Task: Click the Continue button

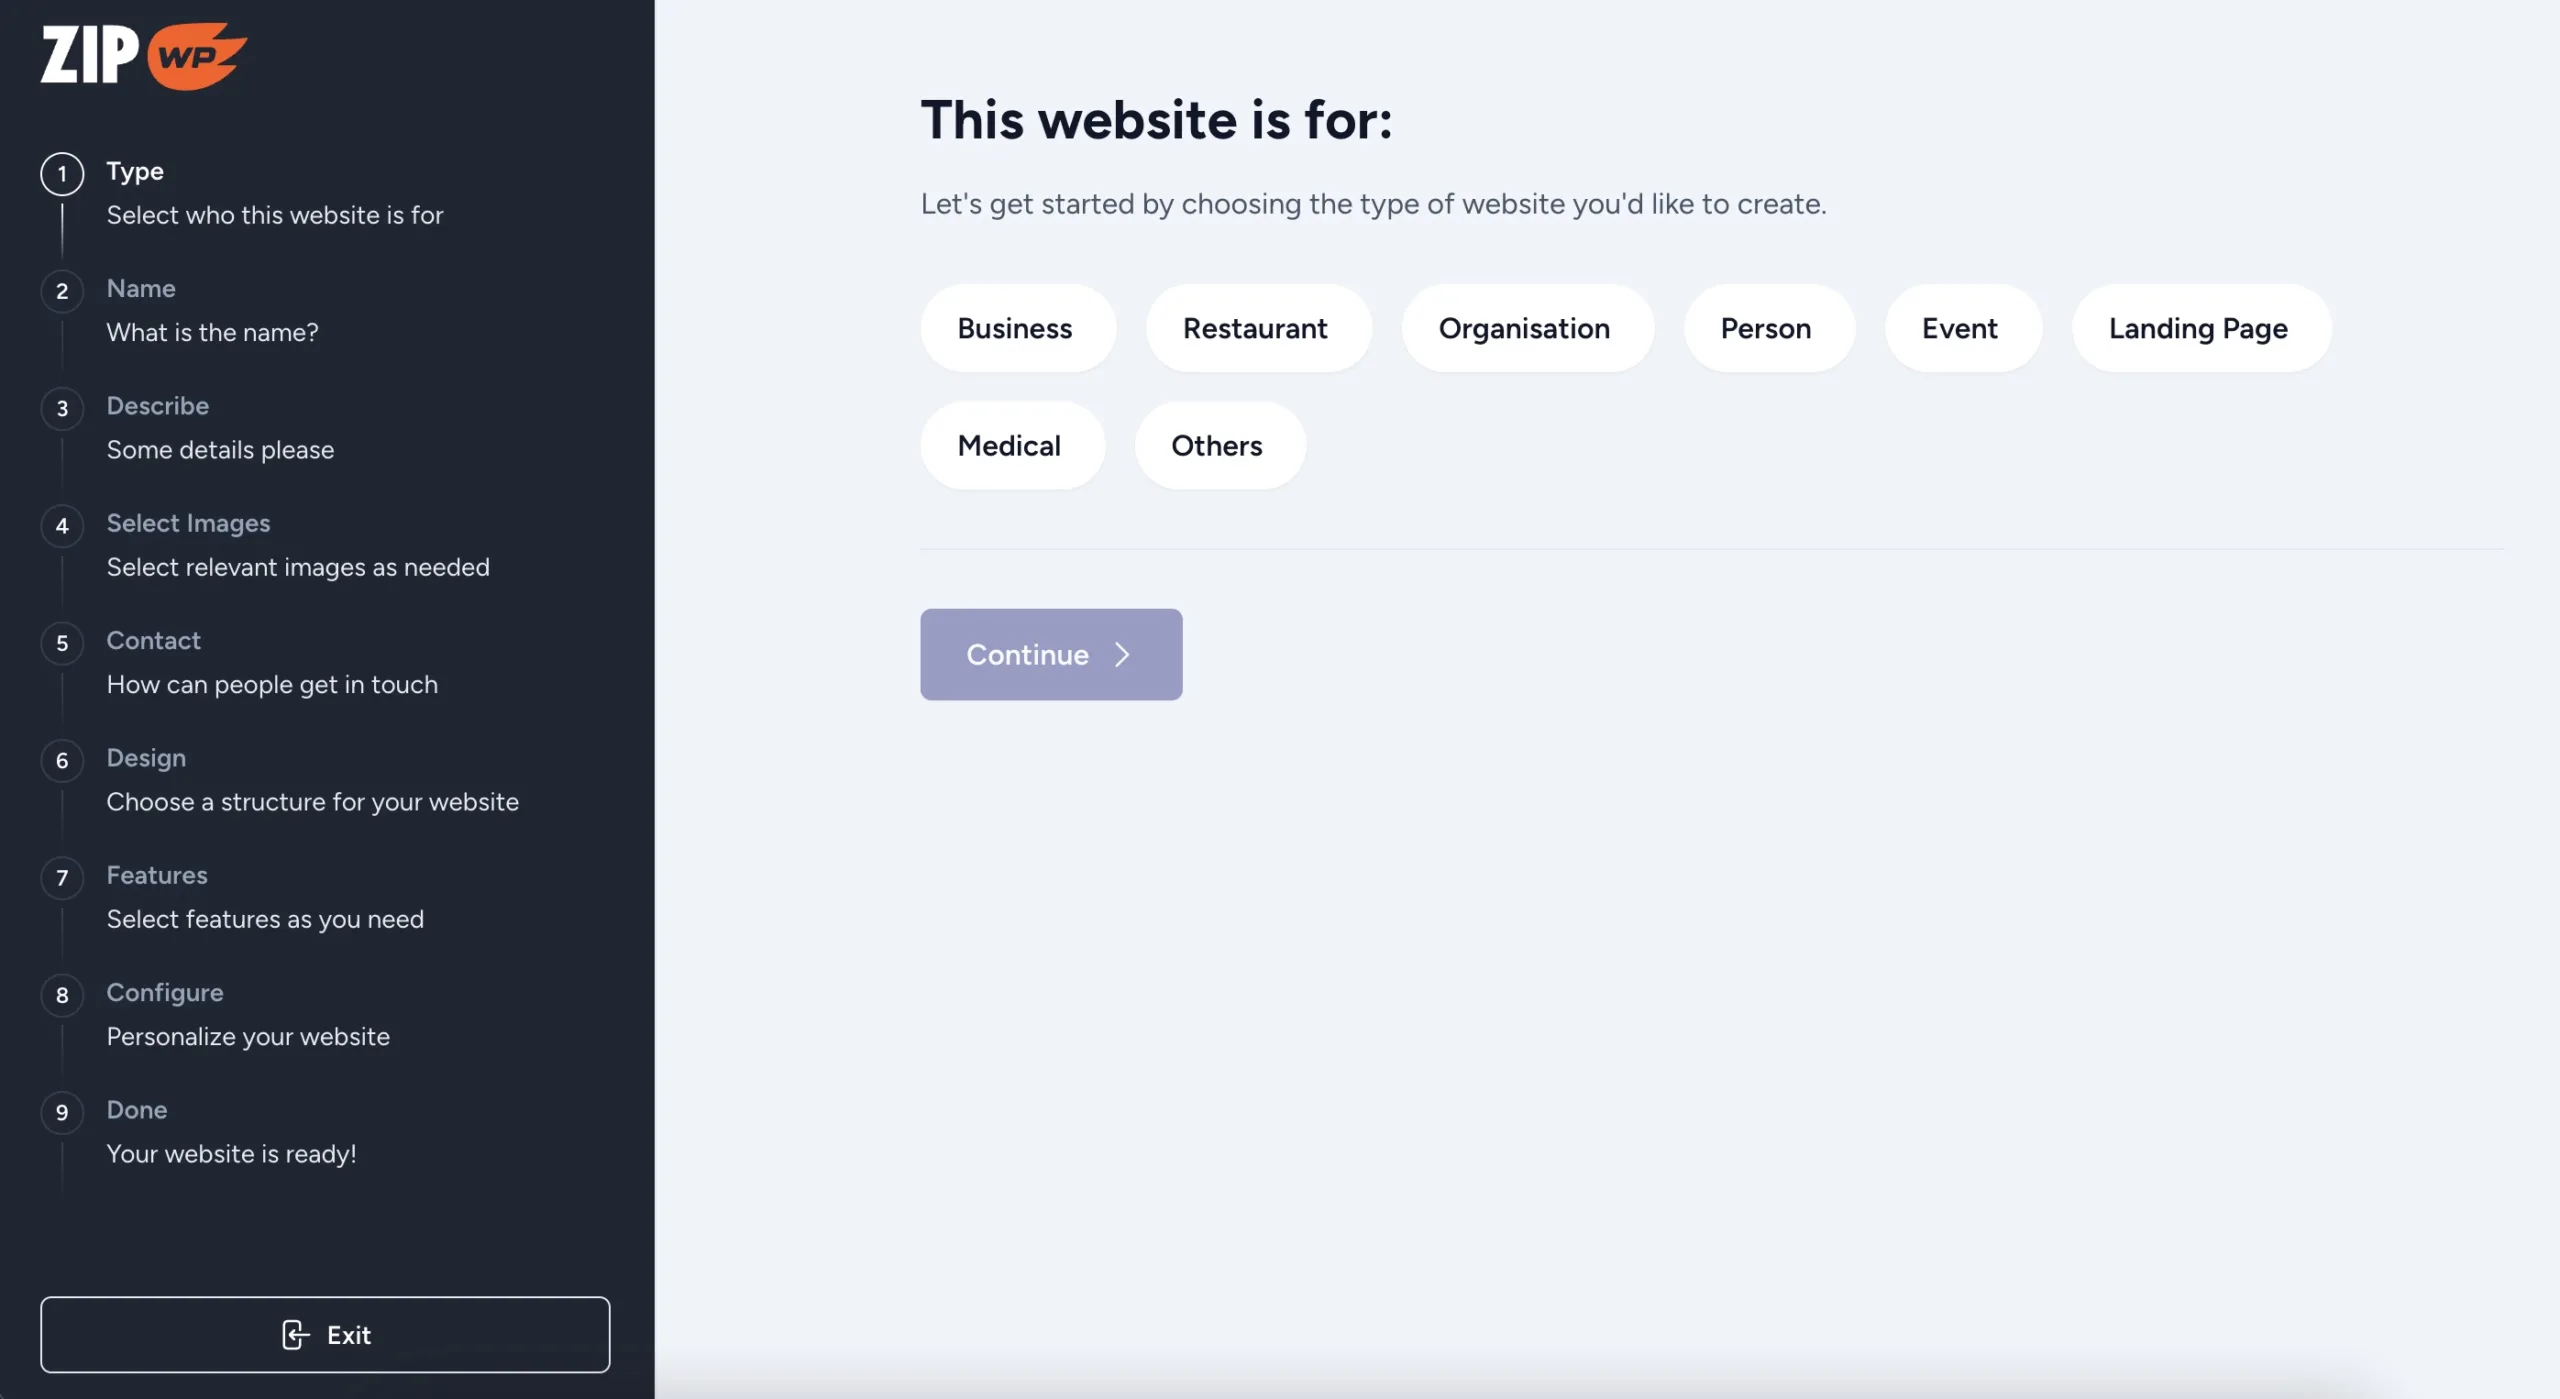Action: point(1051,655)
